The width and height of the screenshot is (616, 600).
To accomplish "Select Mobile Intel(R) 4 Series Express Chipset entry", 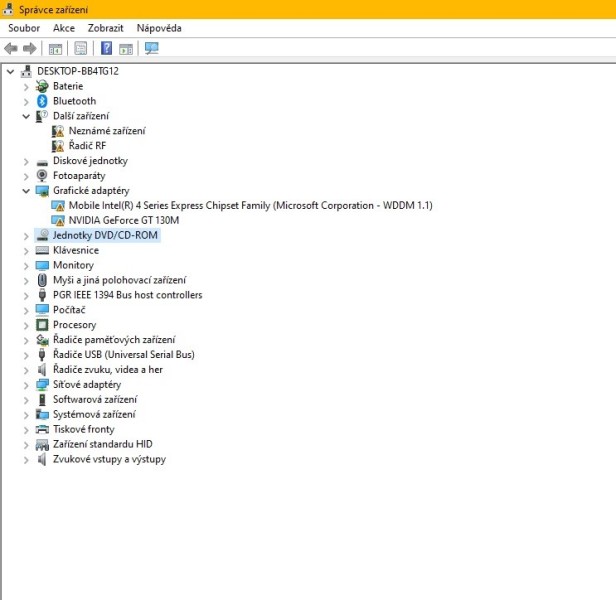I will point(251,206).
